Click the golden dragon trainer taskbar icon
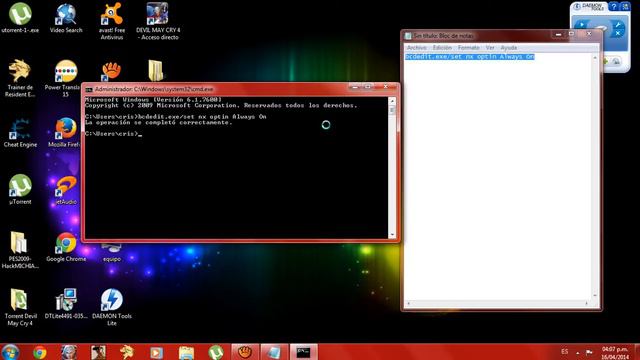The width and height of the screenshot is (640, 360). tap(127, 352)
